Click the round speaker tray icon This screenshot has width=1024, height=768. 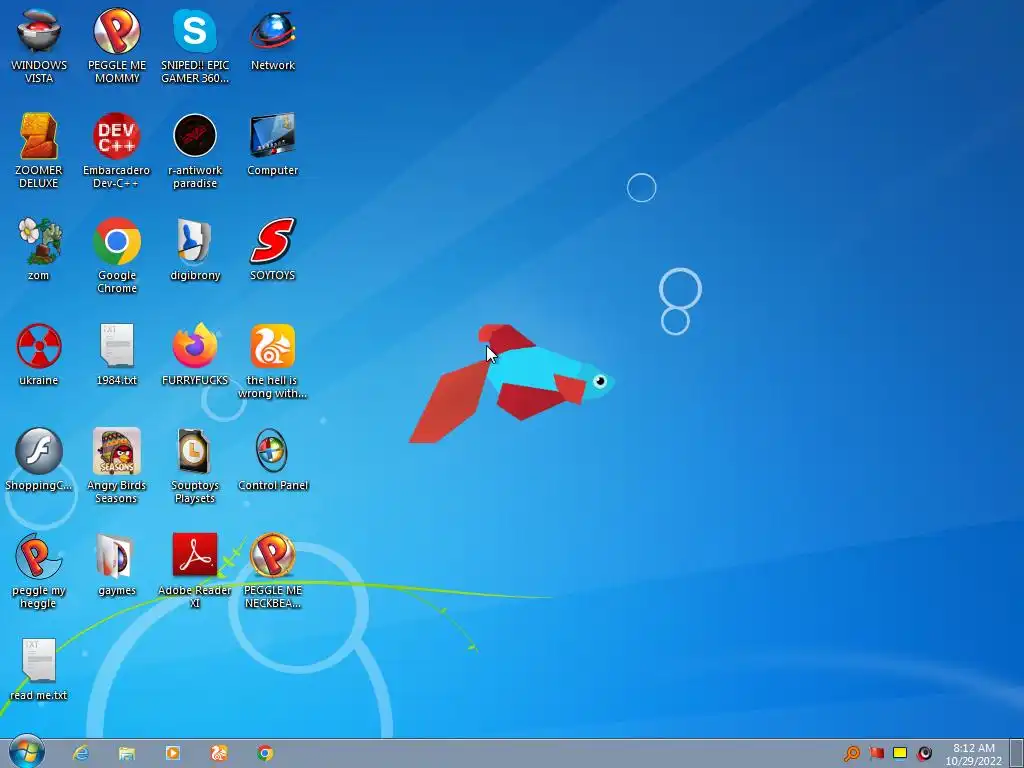[x=924, y=754]
